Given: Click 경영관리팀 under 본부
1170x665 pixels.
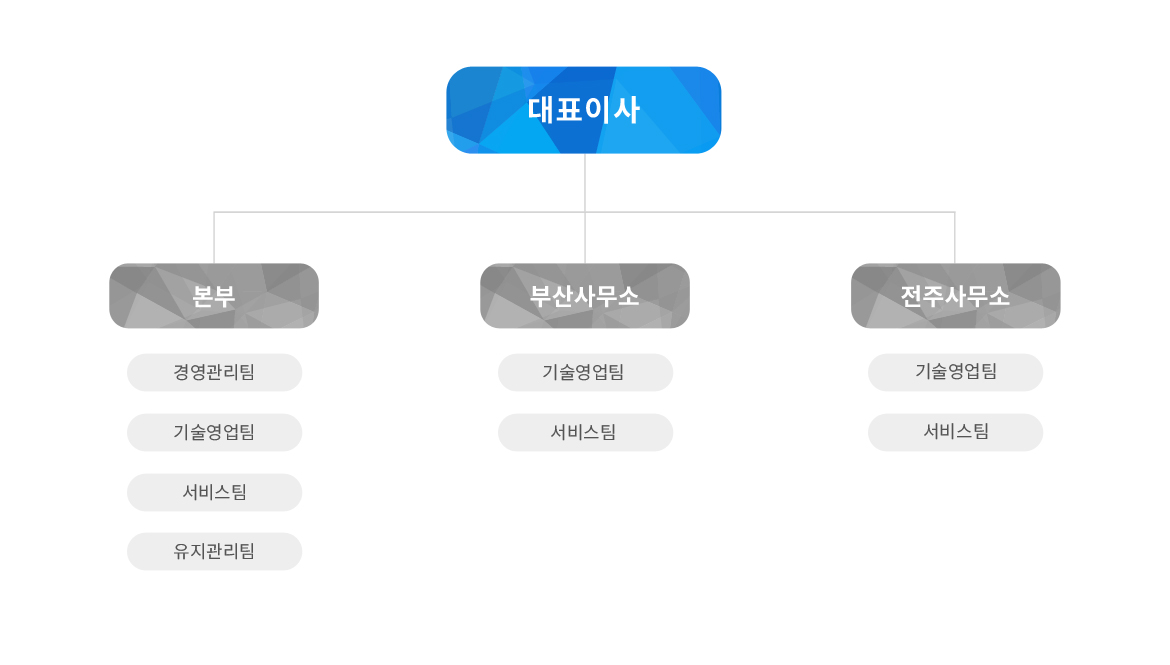Looking at the screenshot, I should point(214,372).
